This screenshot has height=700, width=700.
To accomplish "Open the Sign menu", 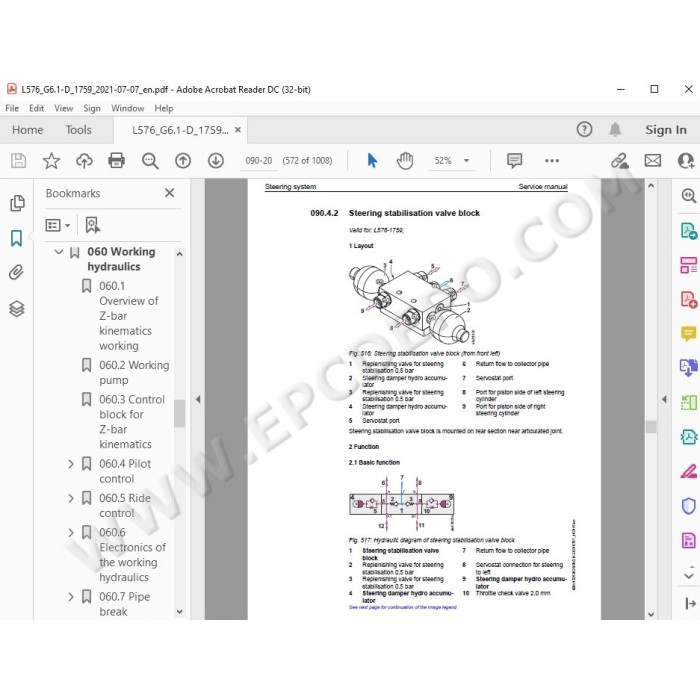I will pos(92,108).
